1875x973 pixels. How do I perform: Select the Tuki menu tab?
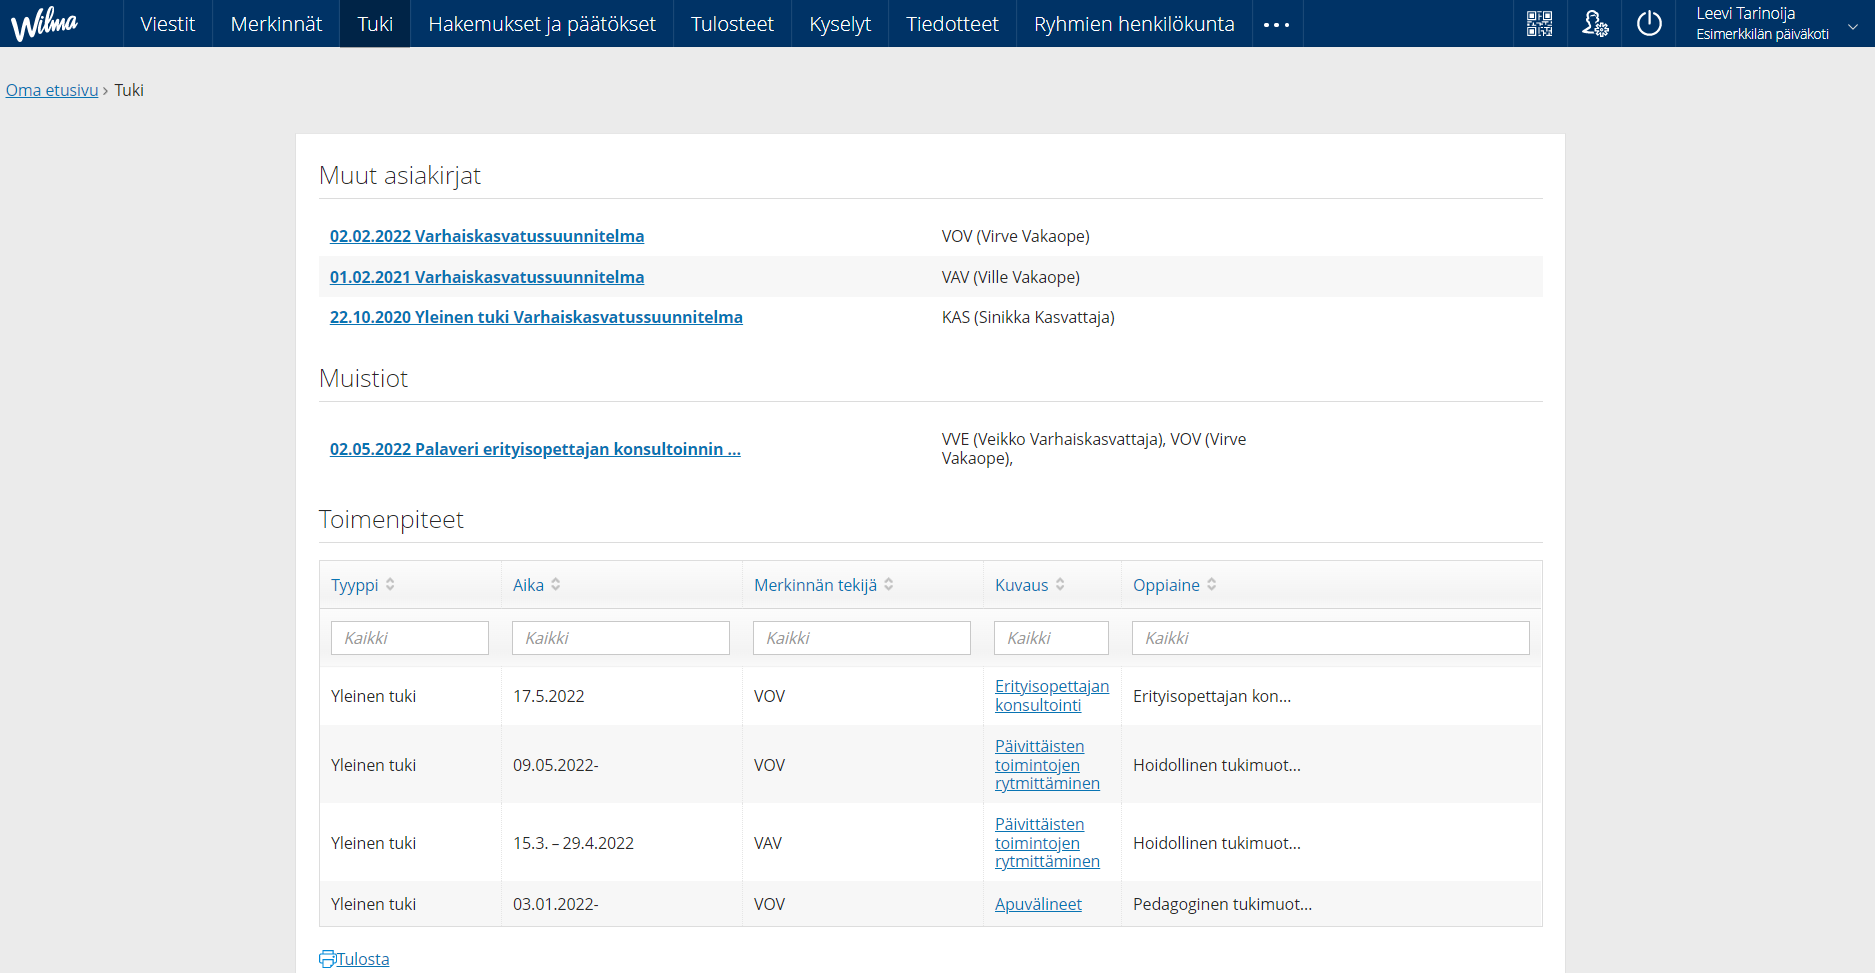[x=375, y=24]
